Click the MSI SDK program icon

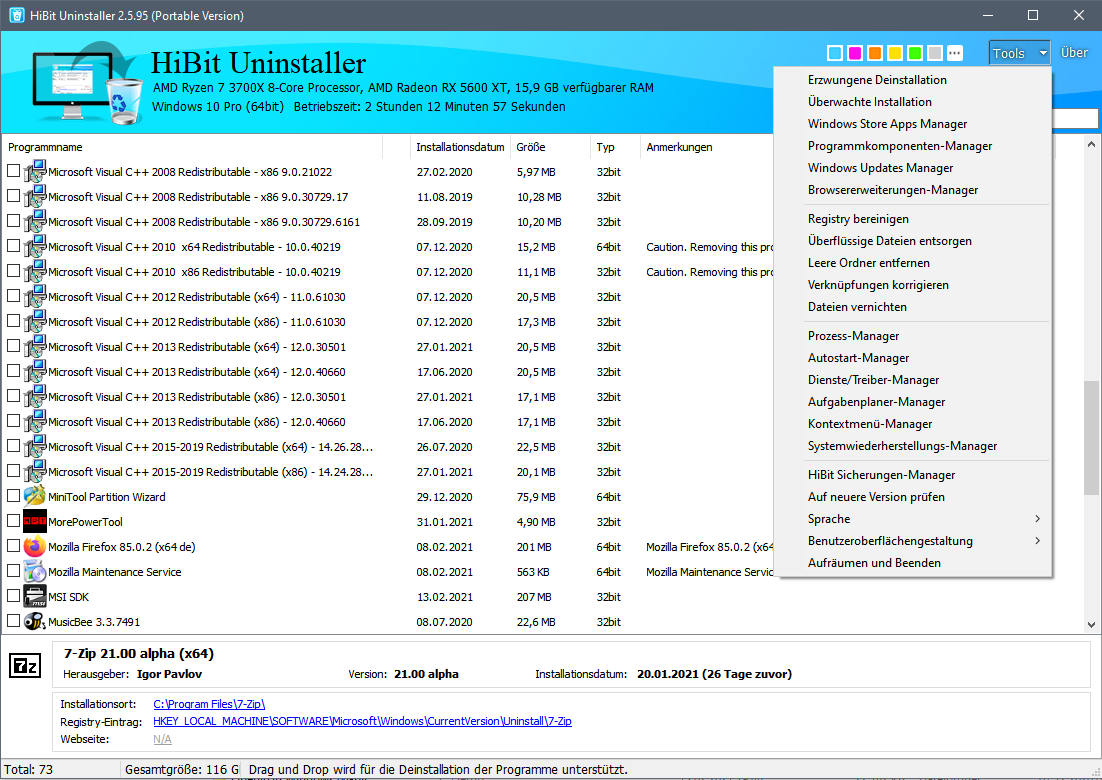click(34, 597)
